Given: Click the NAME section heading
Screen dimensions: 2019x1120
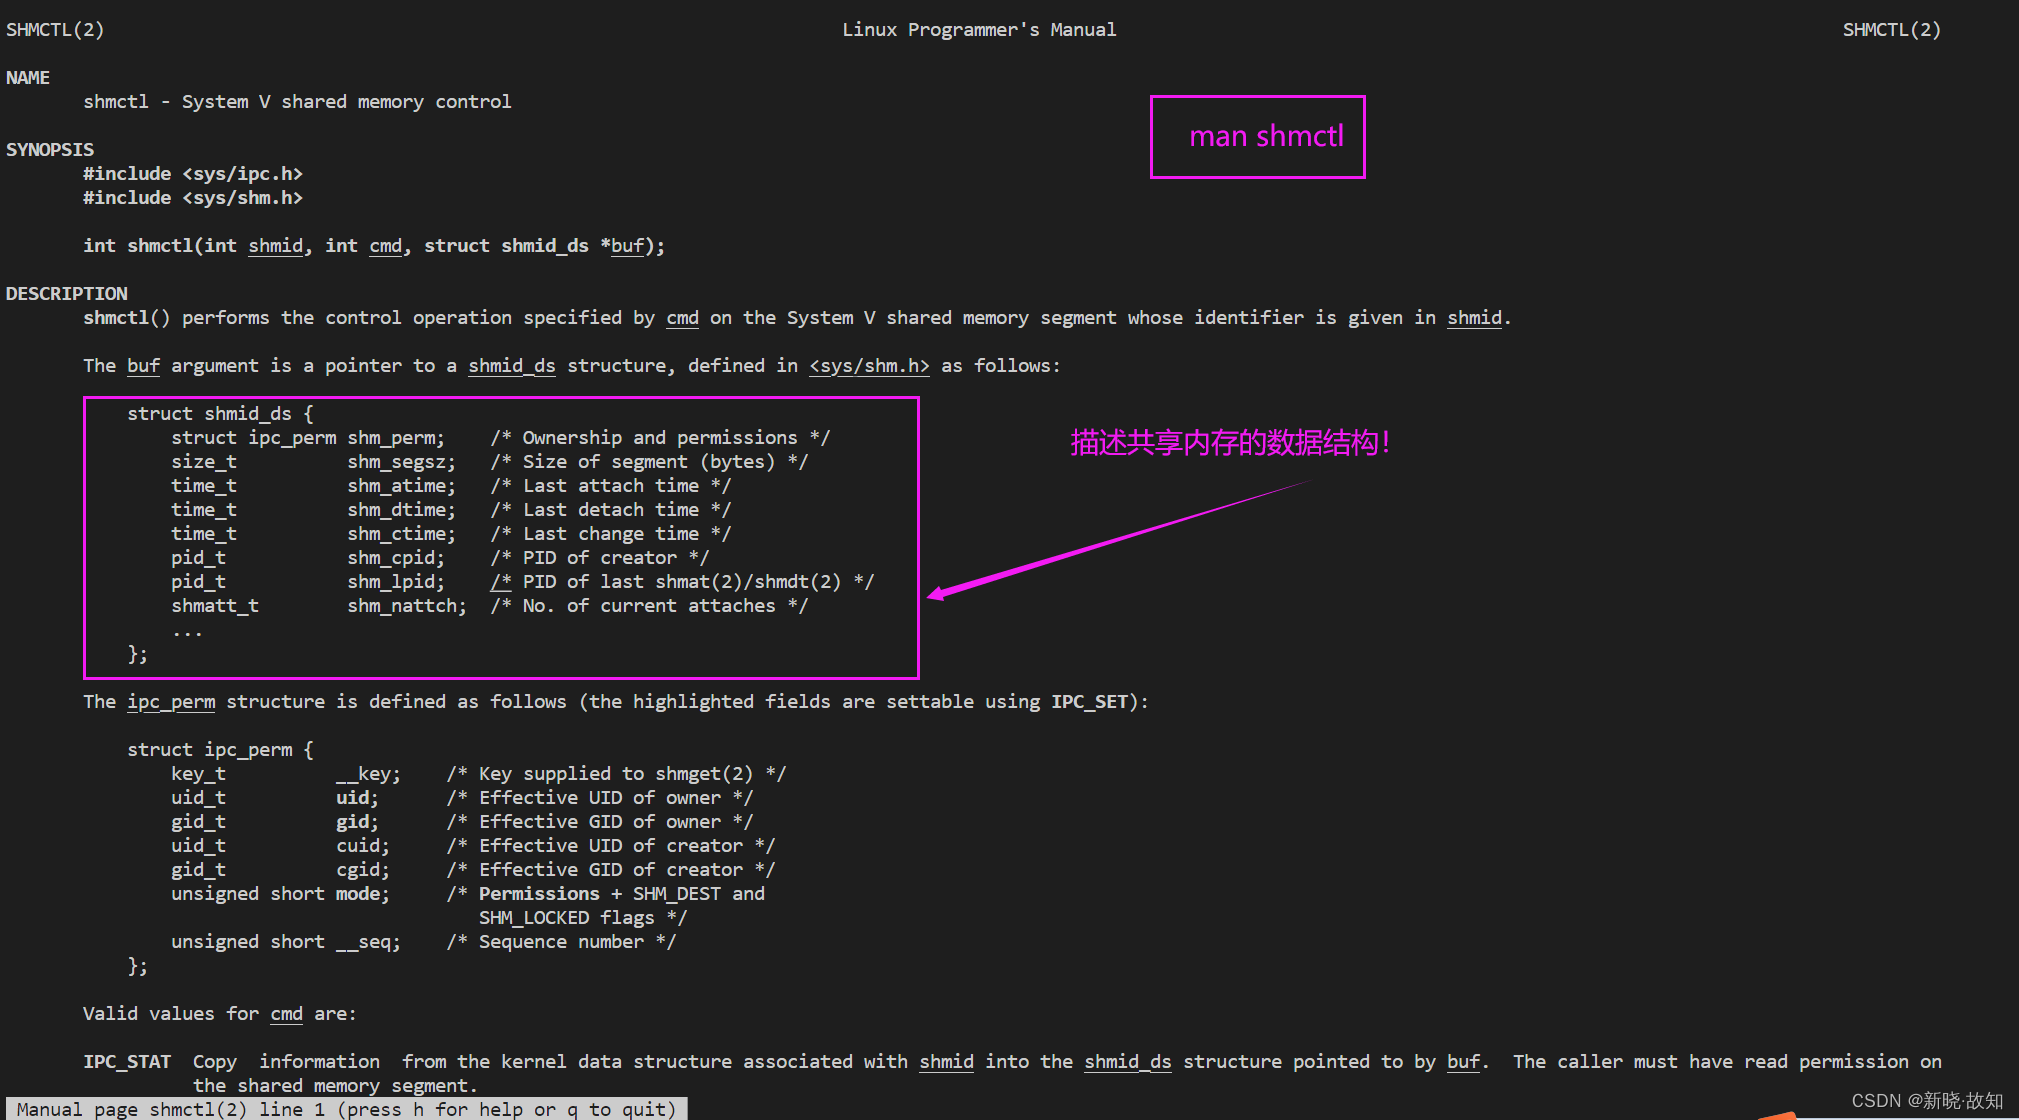Looking at the screenshot, I should [28, 78].
